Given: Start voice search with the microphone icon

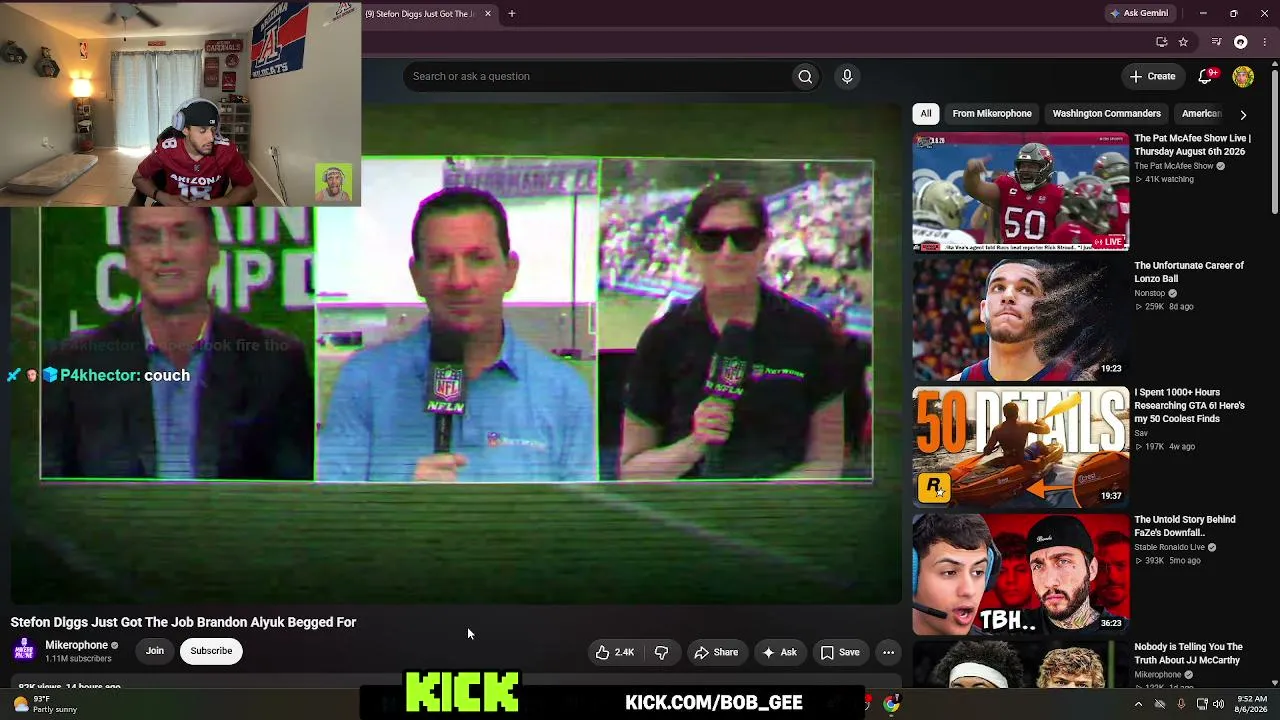Looking at the screenshot, I should pos(847,76).
